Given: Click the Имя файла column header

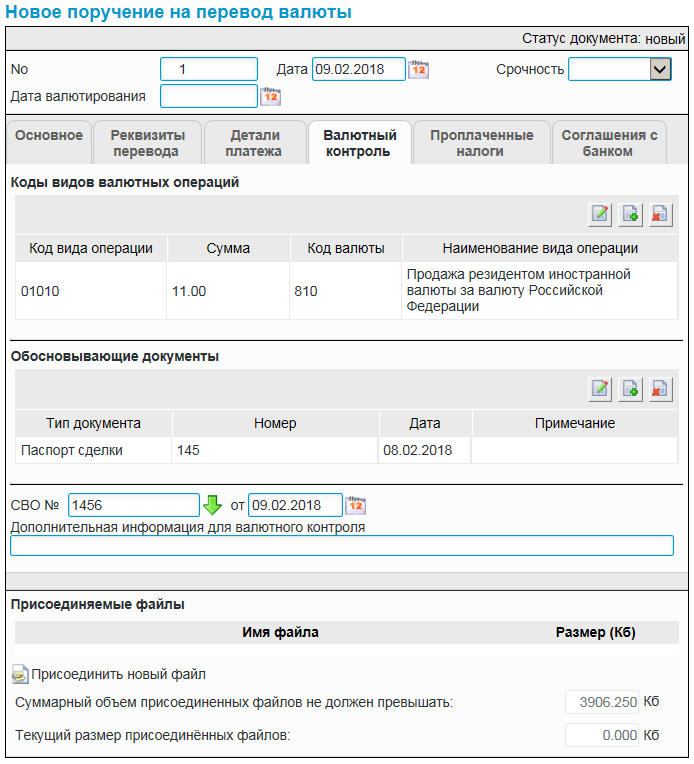Looking at the screenshot, I should (280, 632).
